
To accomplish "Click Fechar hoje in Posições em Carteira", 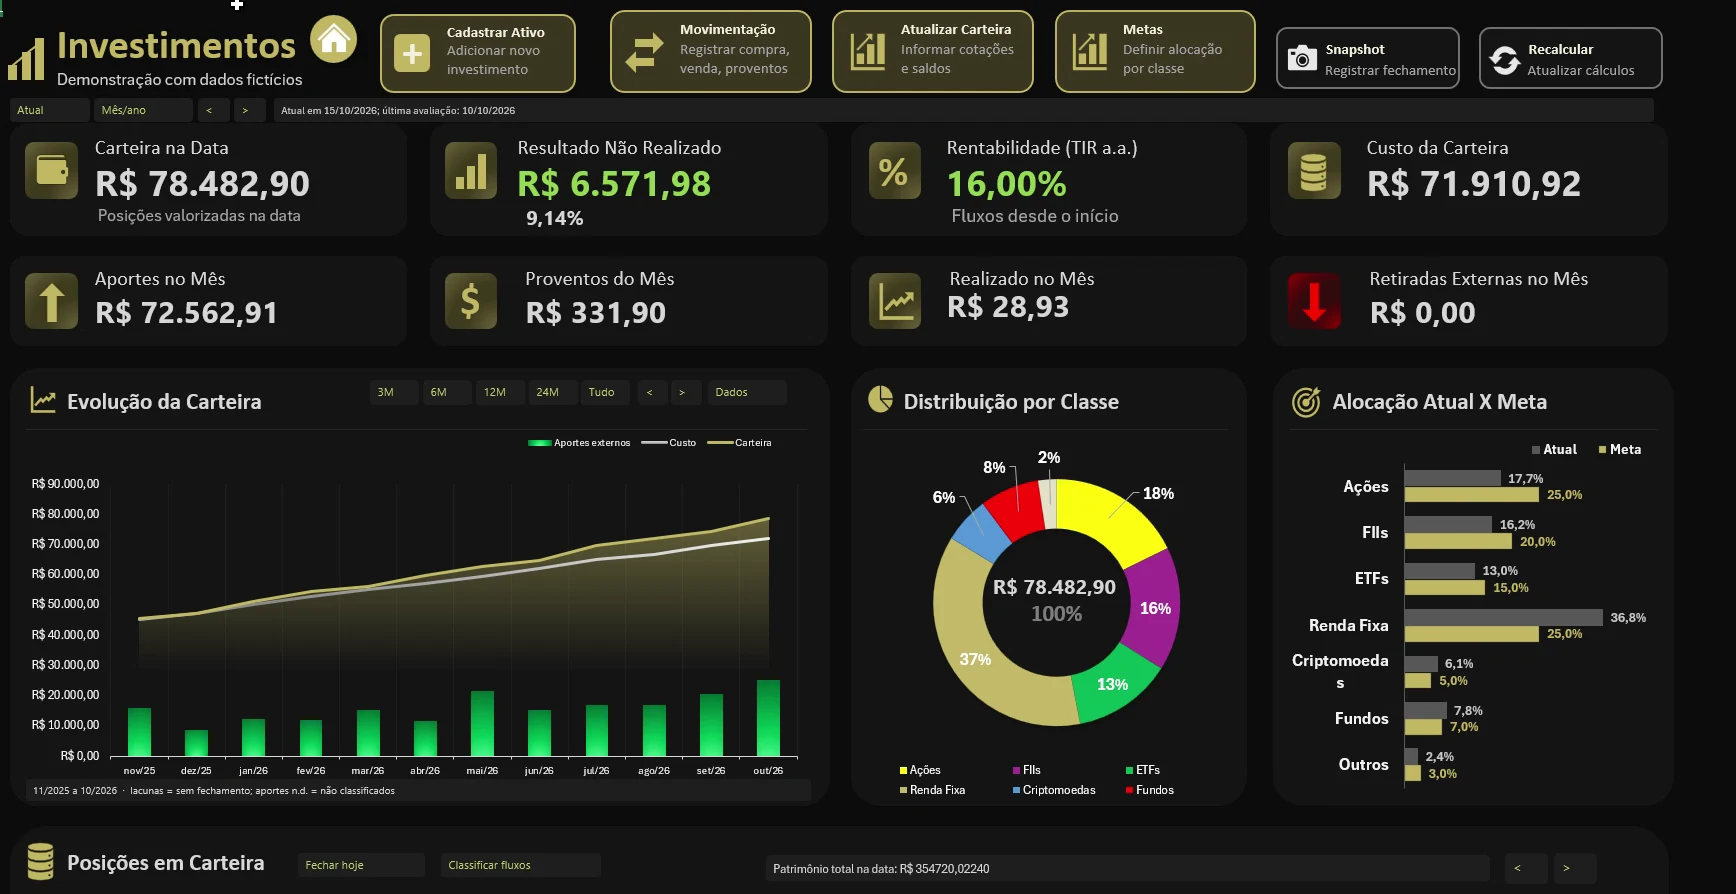I will (361, 865).
